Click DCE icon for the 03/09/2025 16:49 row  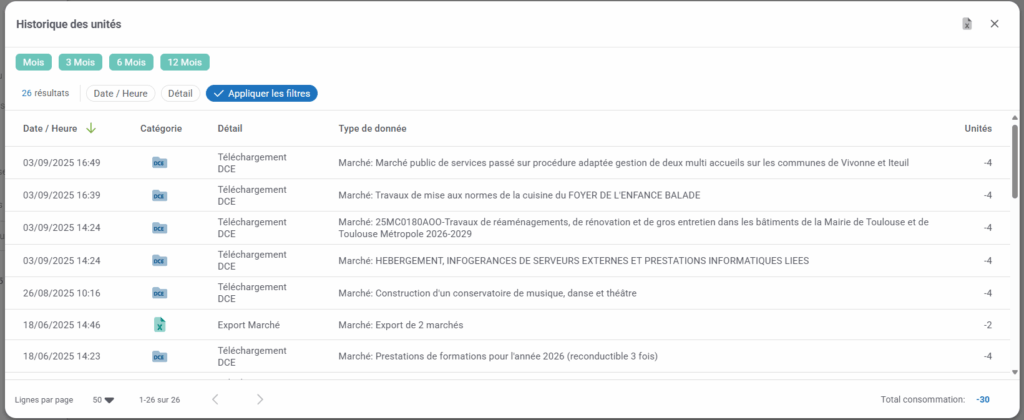click(x=159, y=163)
